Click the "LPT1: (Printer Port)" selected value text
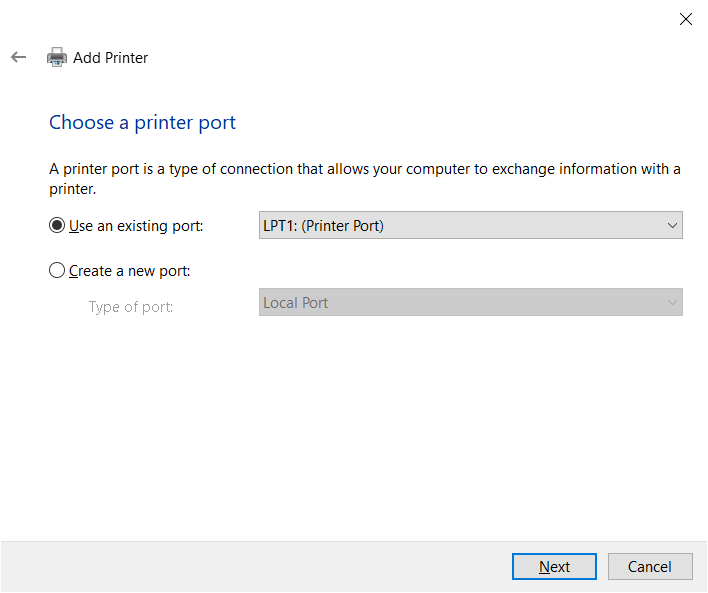708x593 pixels. click(x=323, y=226)
